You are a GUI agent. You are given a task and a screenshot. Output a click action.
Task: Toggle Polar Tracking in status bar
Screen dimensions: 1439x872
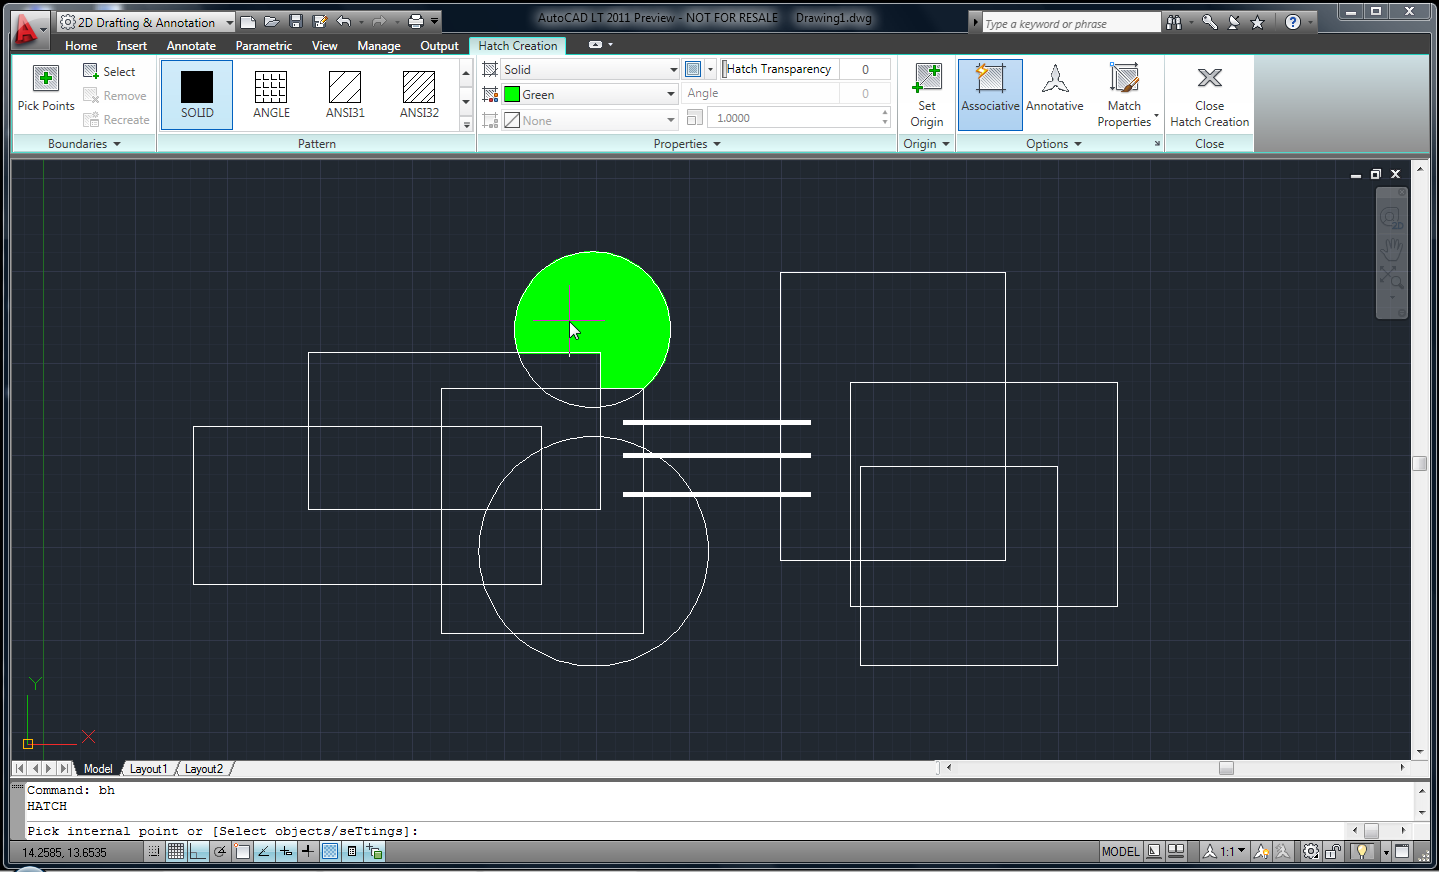pyautogui.click(x=220, y=852)
